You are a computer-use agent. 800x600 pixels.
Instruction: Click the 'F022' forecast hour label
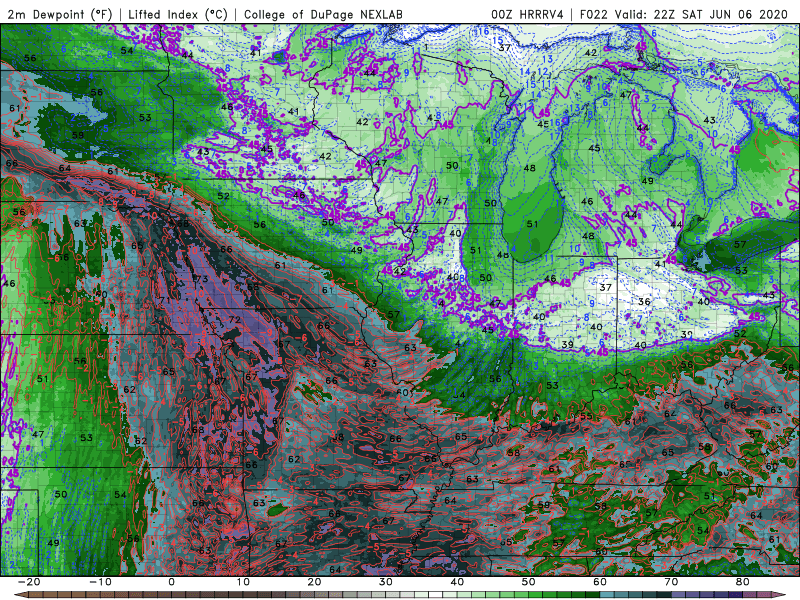[x=594, y=14]
